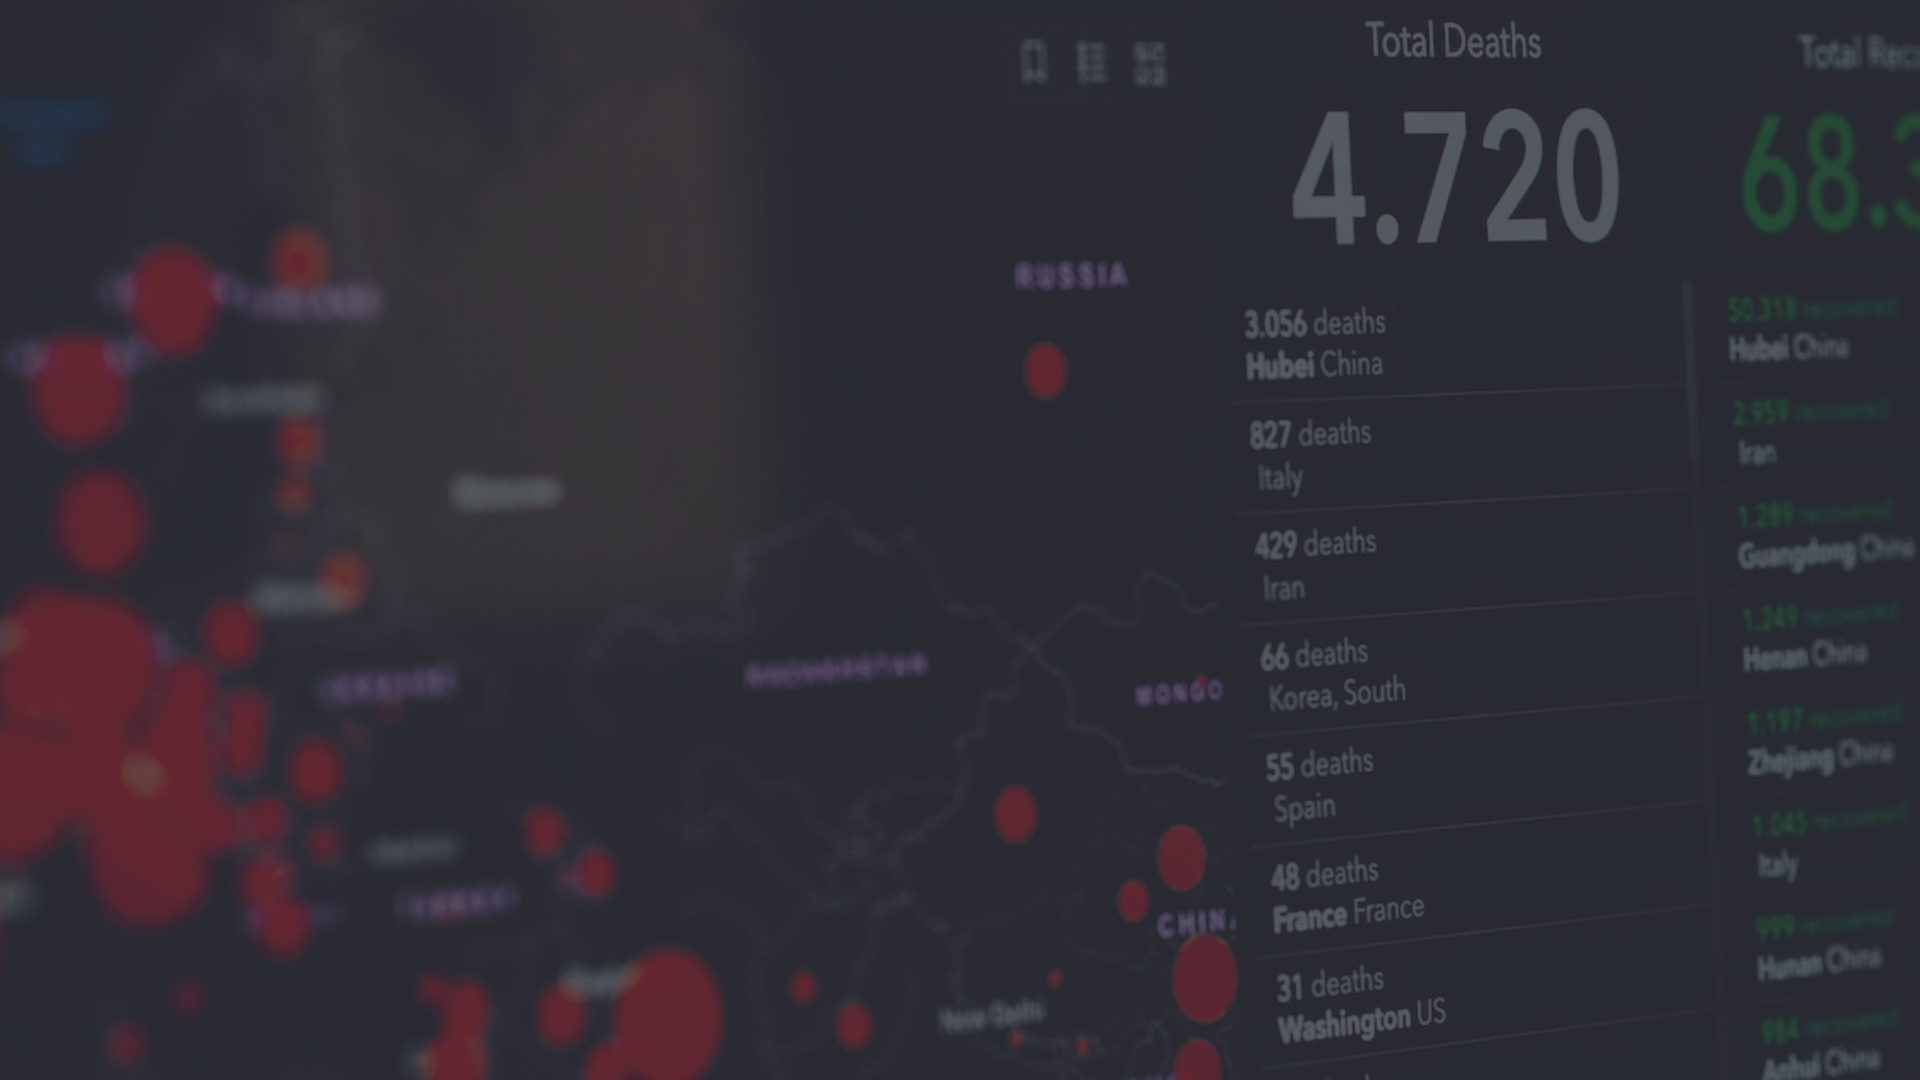This screenshot has width=1920, height=1080.
Task: Select the Guangdong China recovered entry
Action: pyautogui.click(x=1822, y=535)
